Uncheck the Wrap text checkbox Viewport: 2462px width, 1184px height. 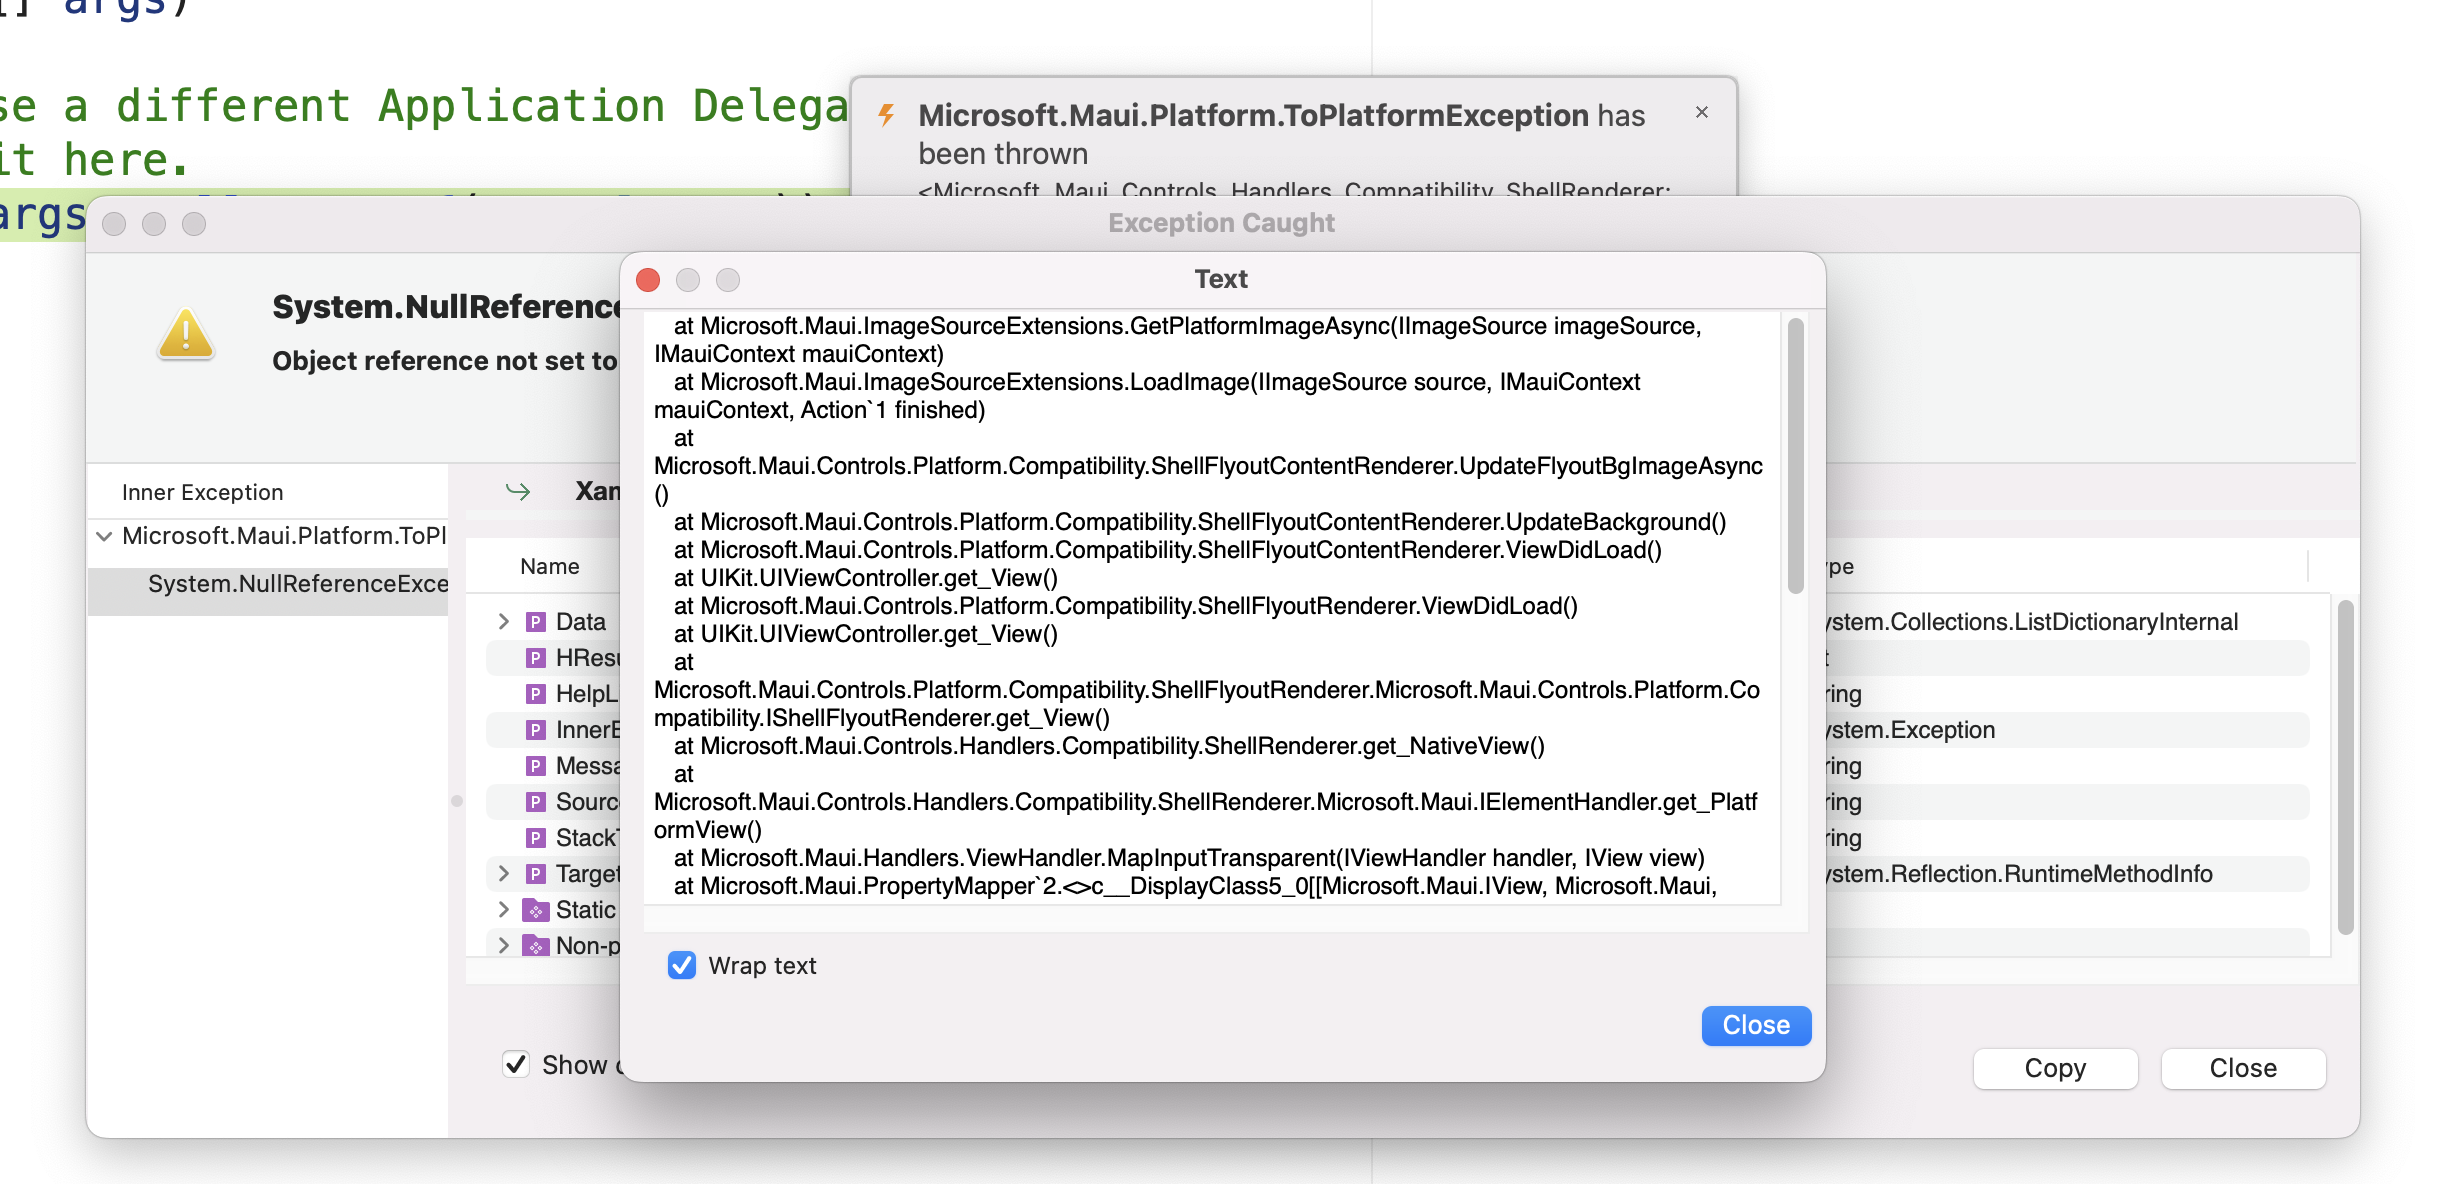coord(682,966)
